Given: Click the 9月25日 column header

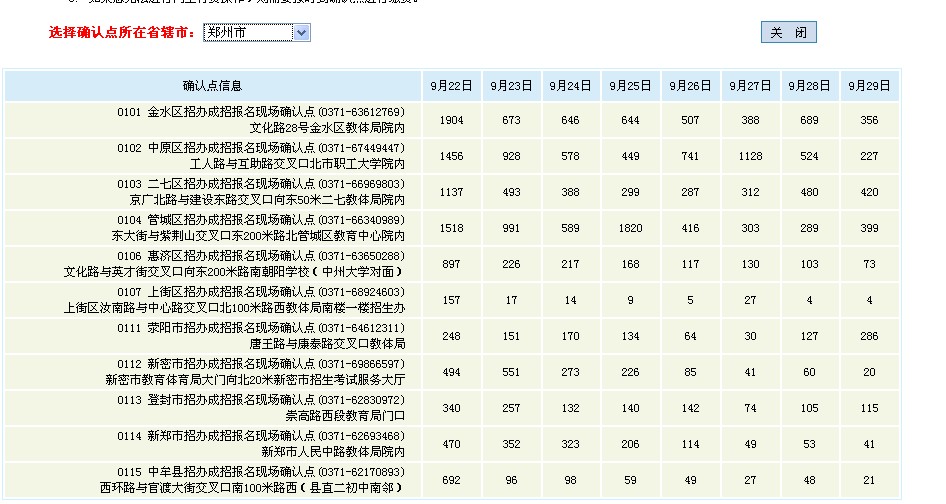Looking at the screenshot, I should coord(630,87).
